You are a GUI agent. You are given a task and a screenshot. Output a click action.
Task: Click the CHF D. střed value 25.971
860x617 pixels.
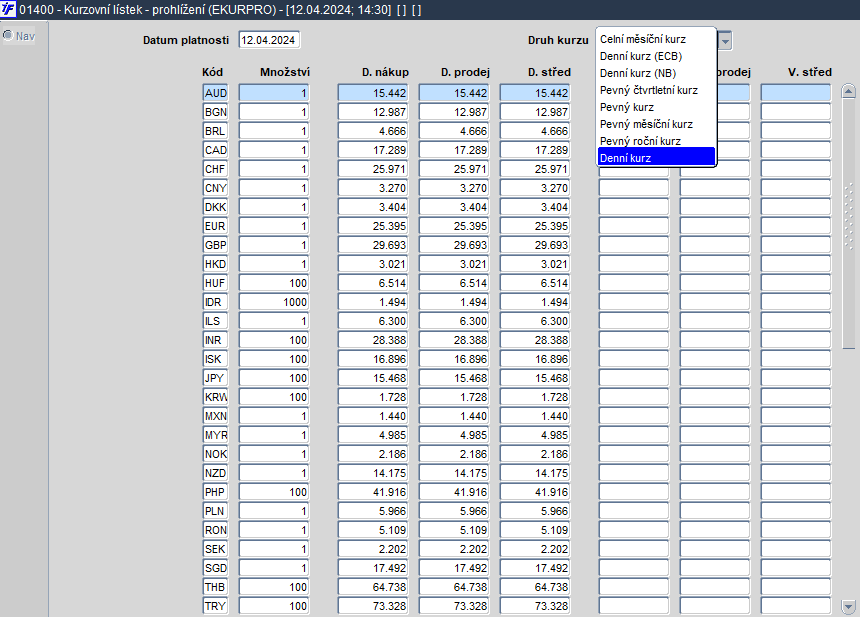tap(535, 169)
